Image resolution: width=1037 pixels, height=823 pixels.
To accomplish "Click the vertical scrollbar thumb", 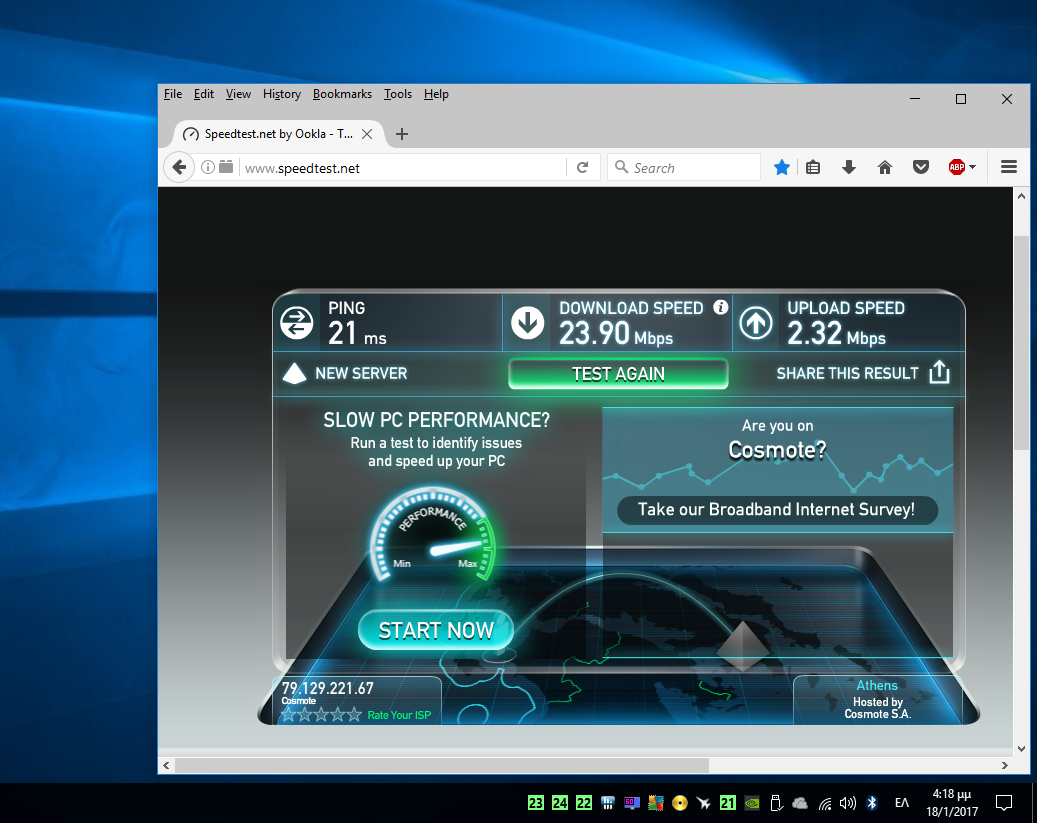I will 1021,342.
